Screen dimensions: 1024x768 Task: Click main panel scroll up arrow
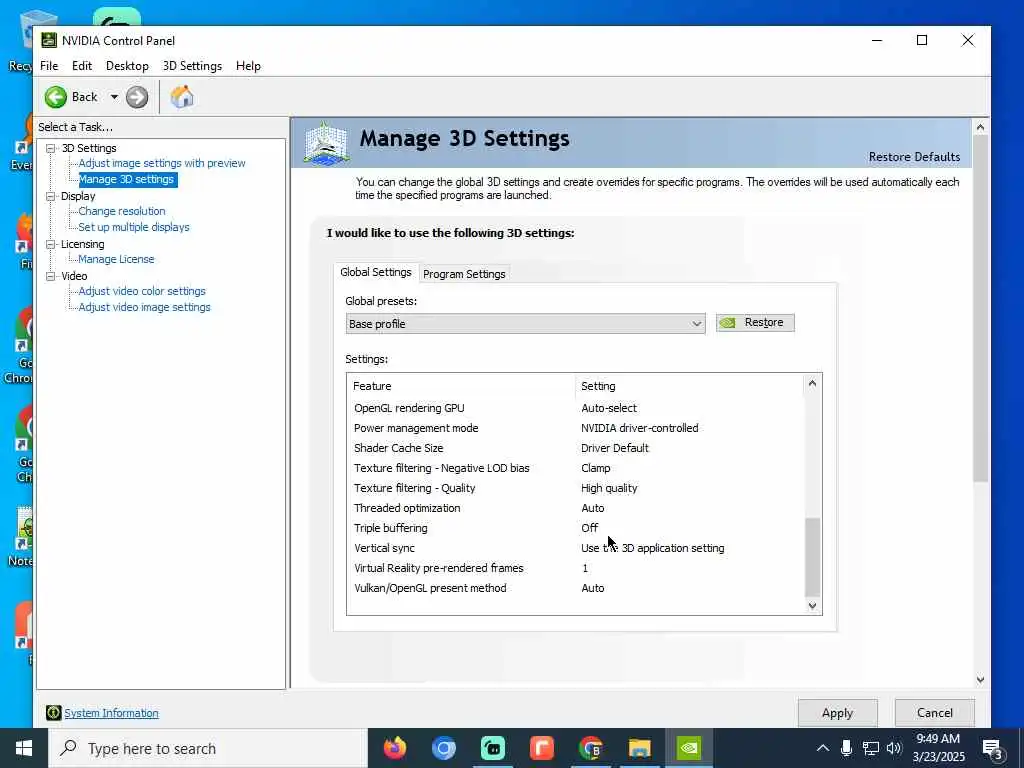click(980, 127)
